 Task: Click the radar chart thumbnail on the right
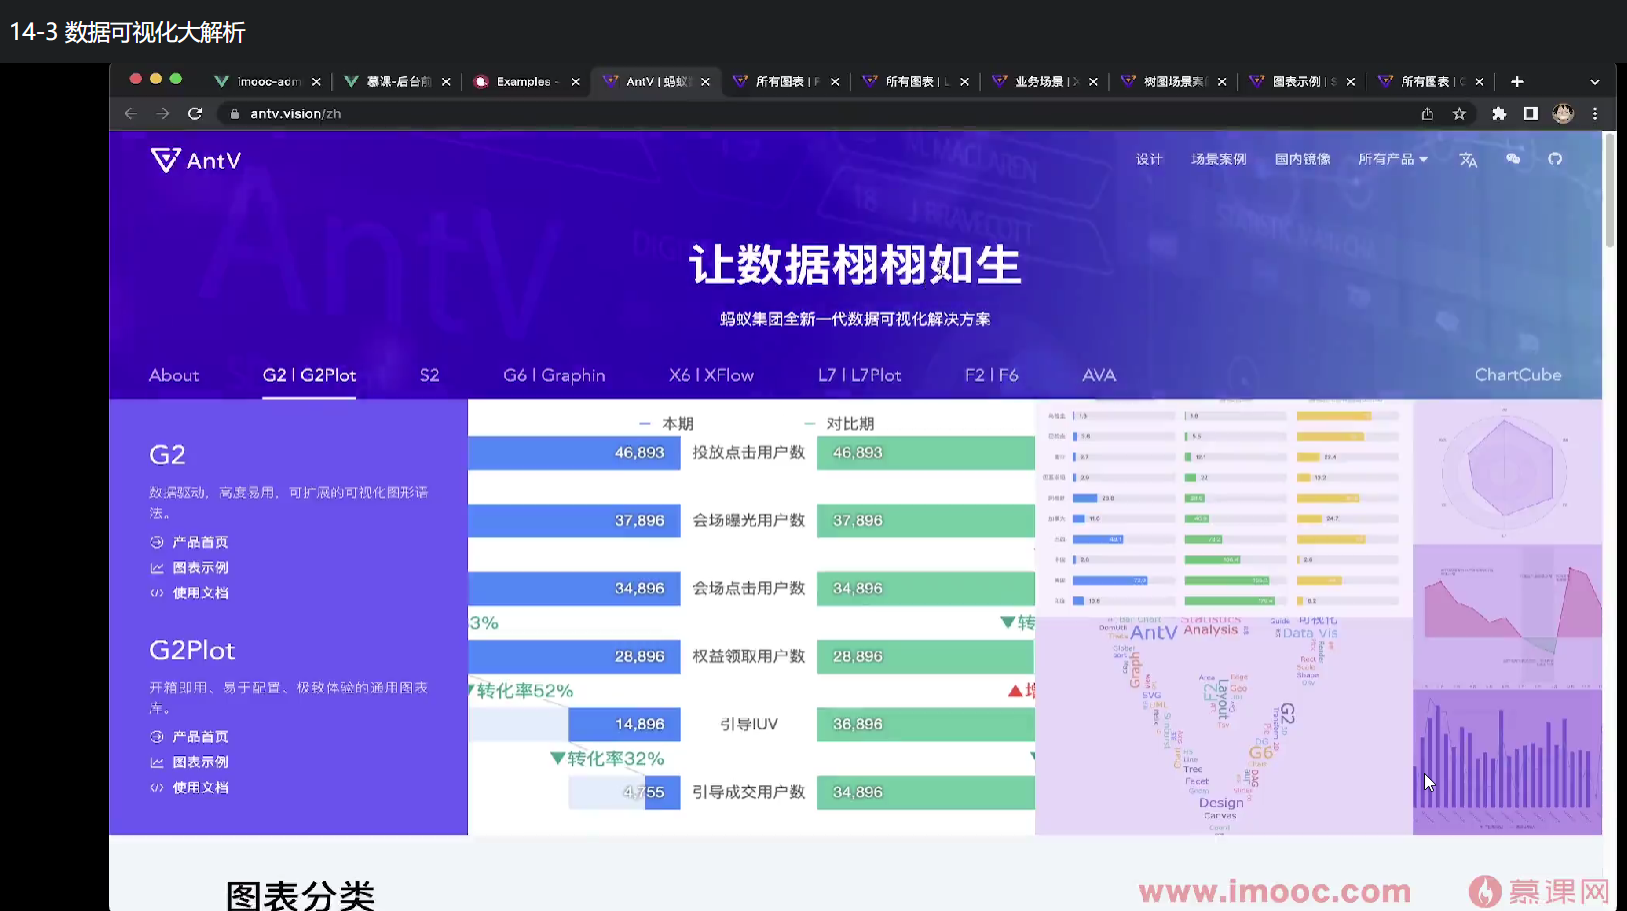tap(1506, 470)
